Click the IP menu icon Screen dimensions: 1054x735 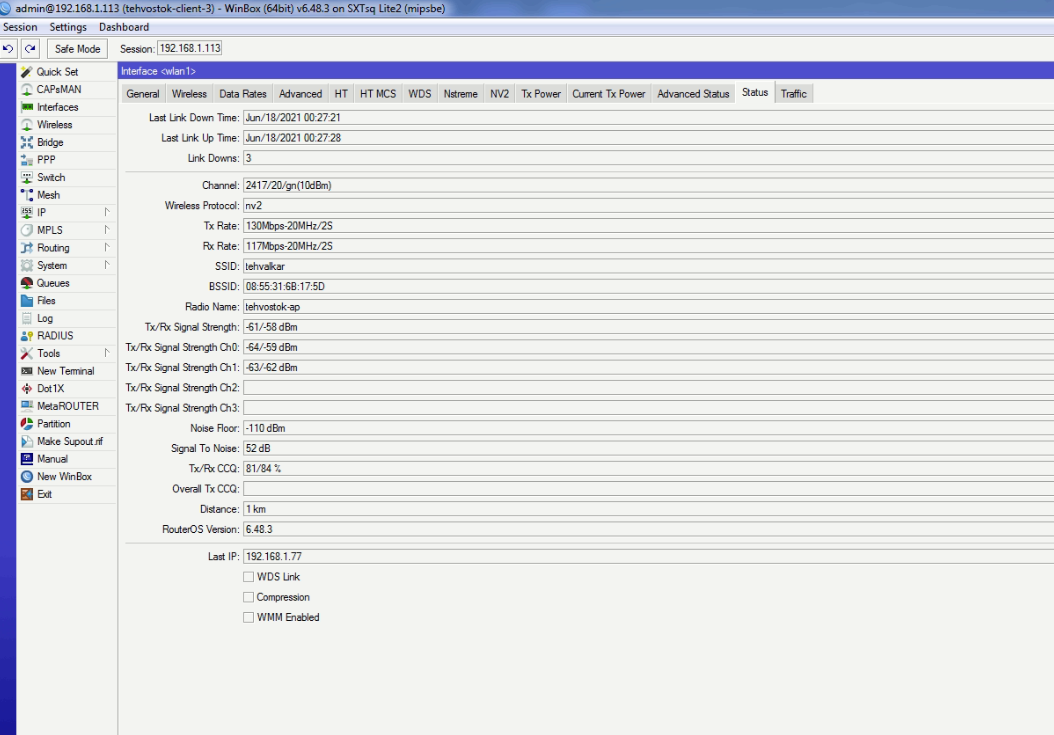coord(26,212)
